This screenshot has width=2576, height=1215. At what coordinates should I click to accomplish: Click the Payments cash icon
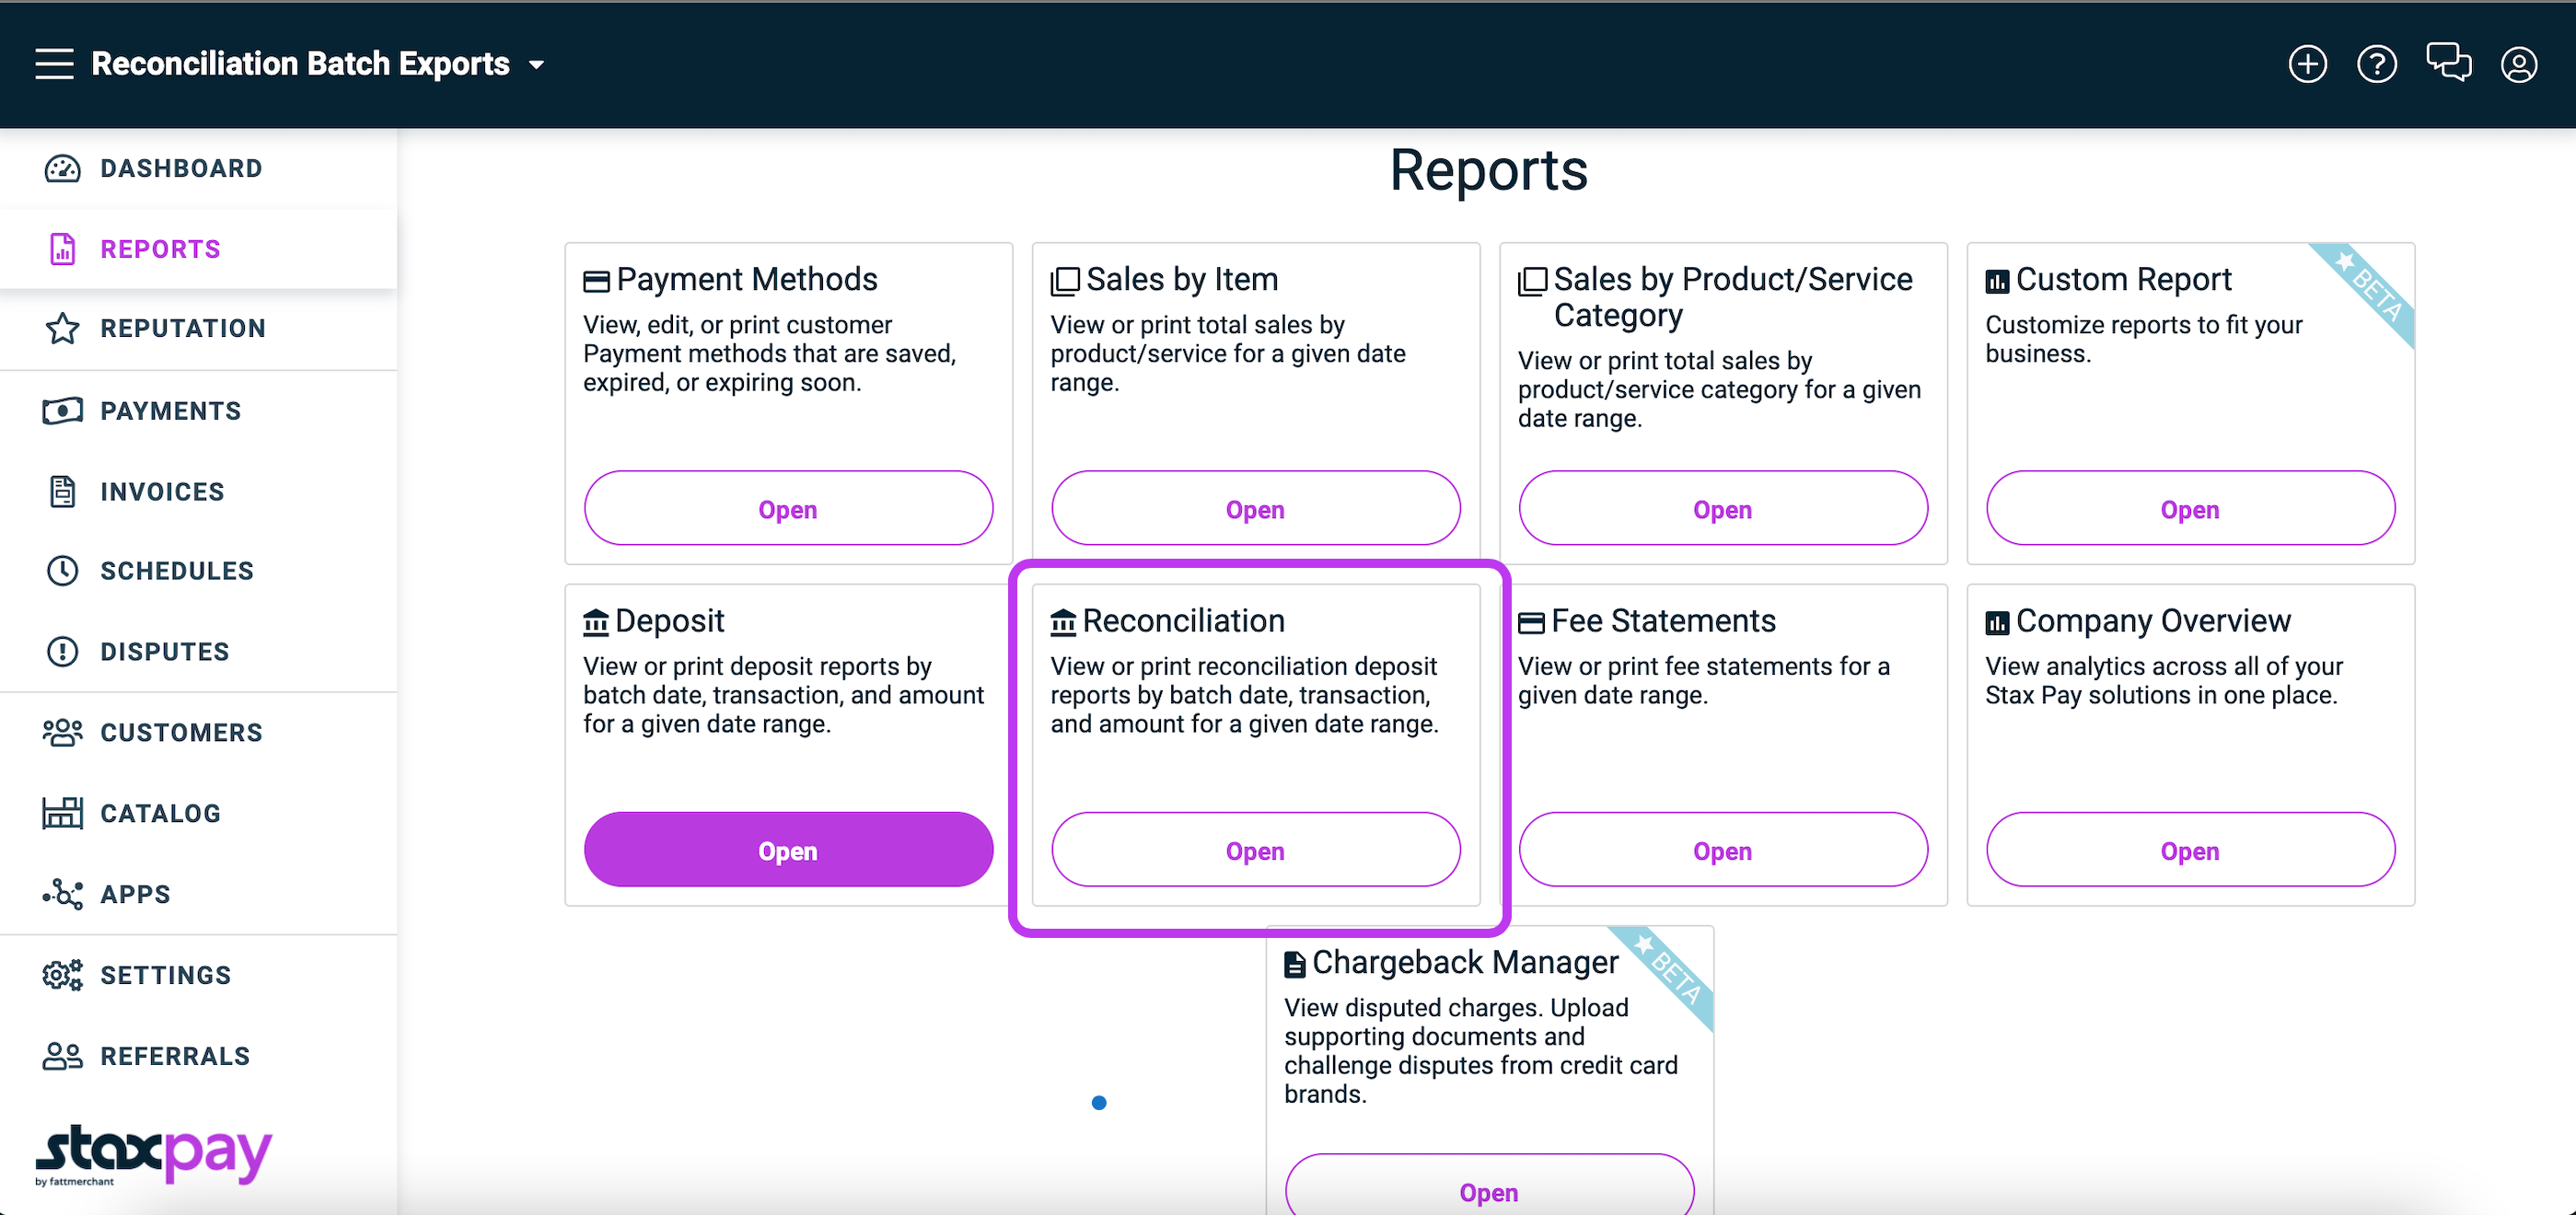tap(62, 411)
